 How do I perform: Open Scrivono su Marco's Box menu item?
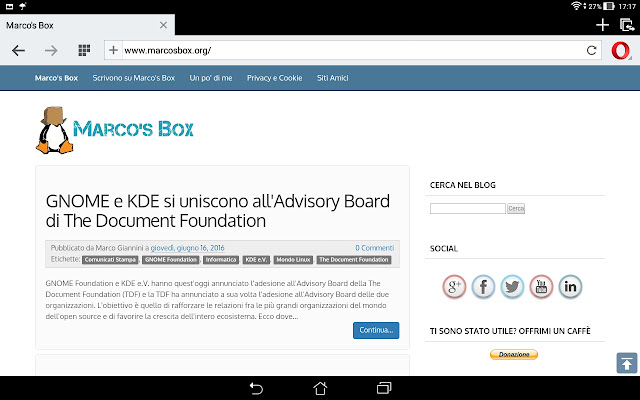(x=133, y=78)
